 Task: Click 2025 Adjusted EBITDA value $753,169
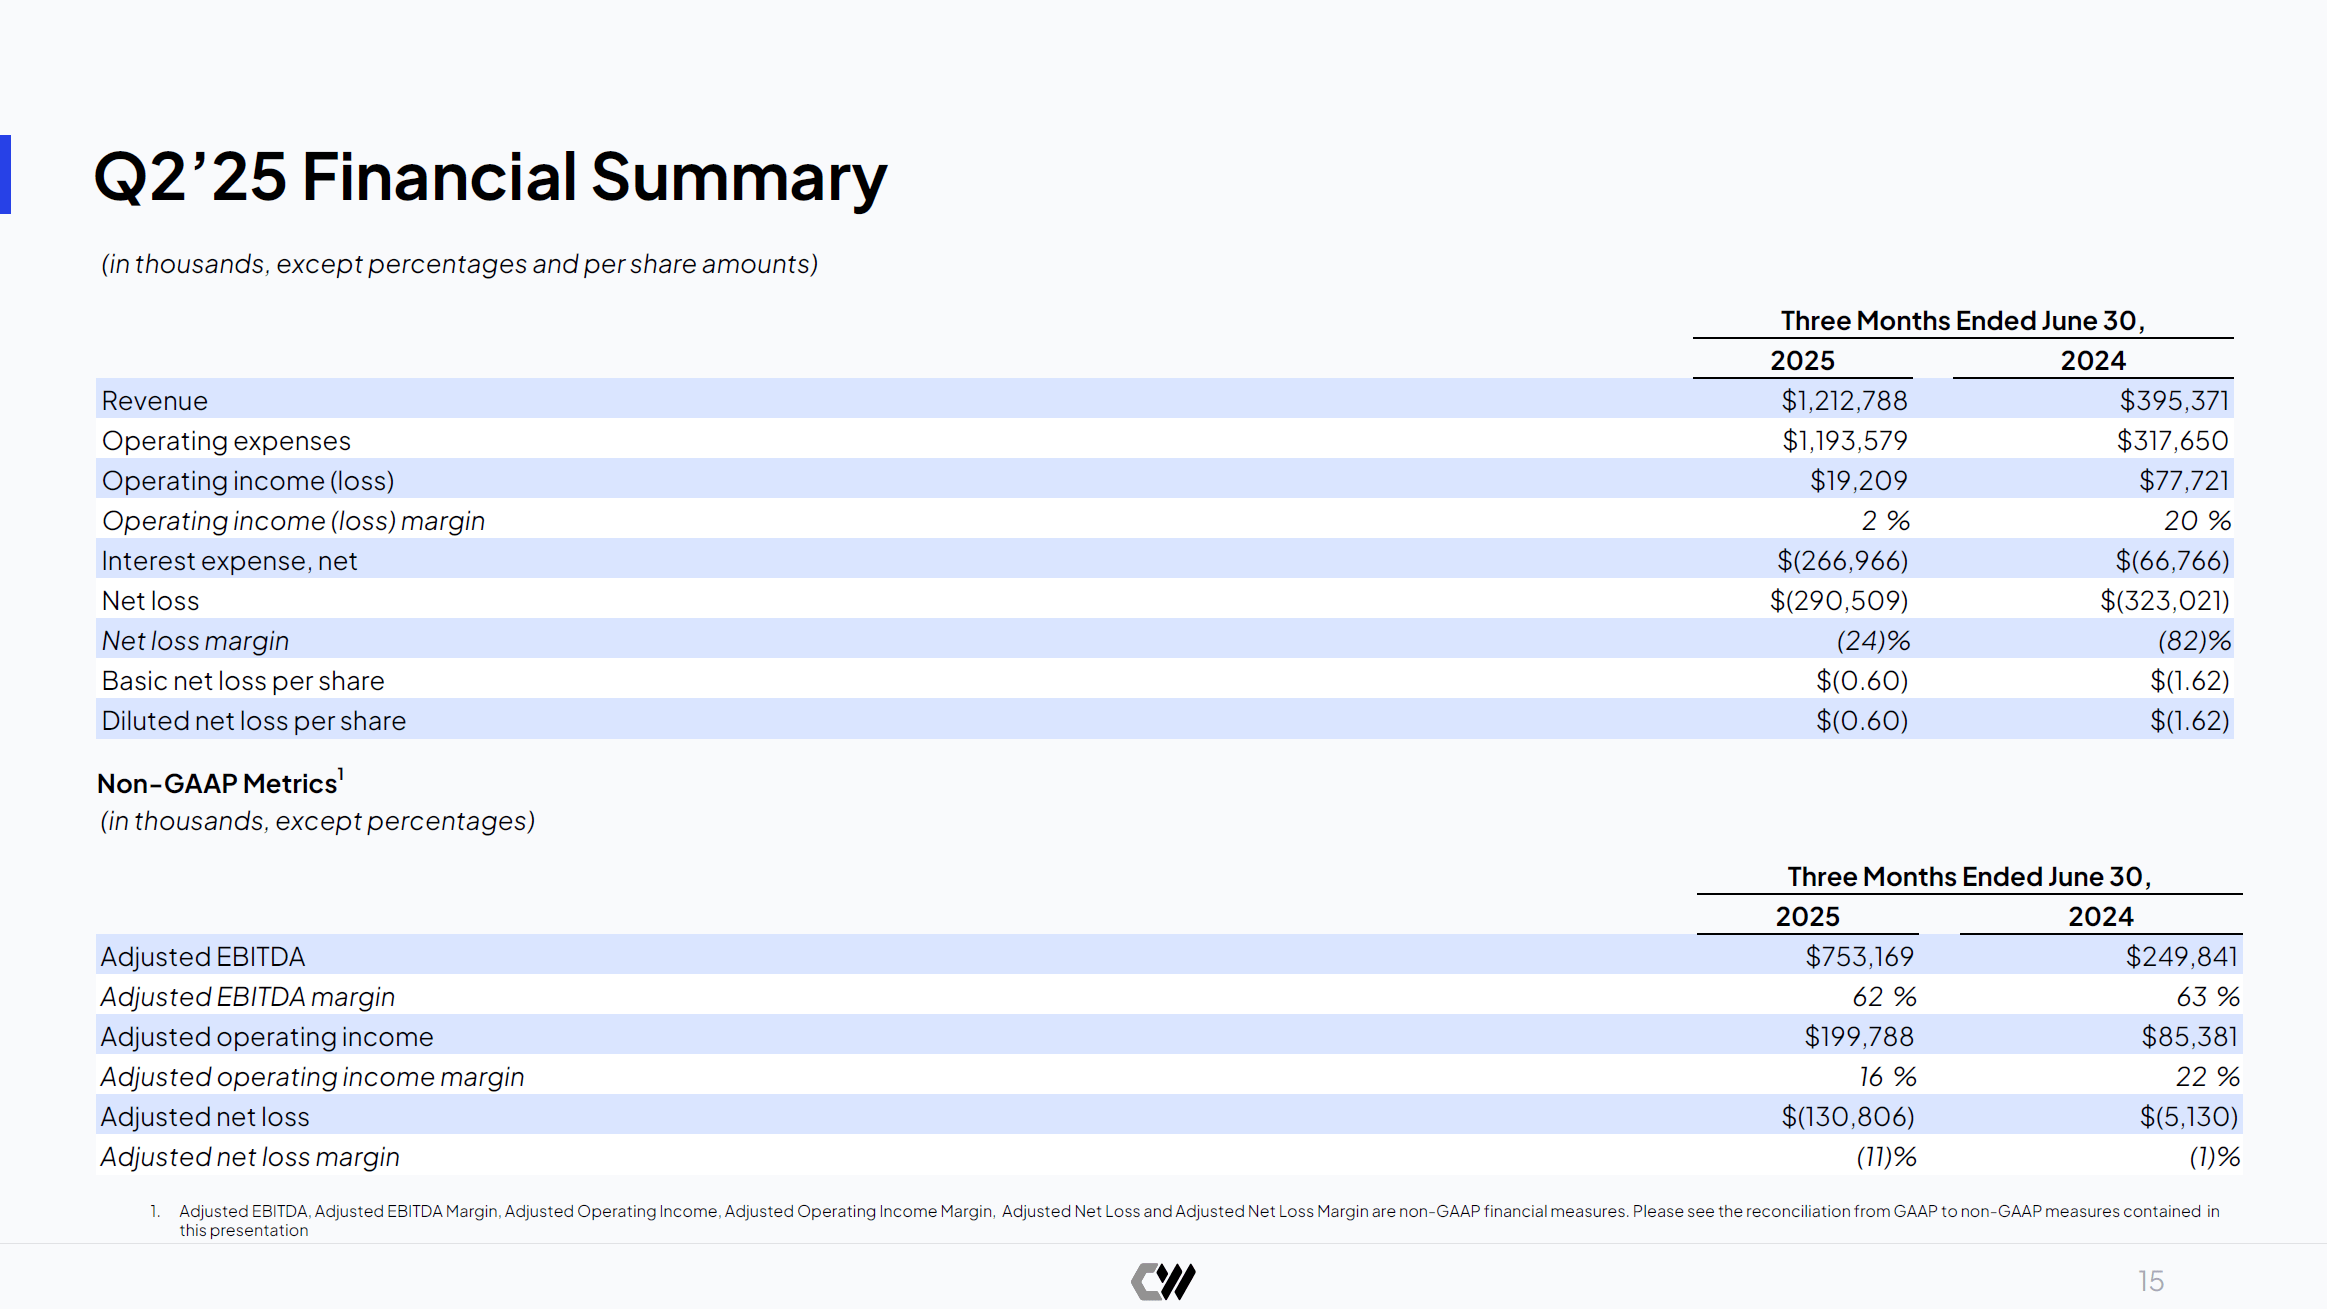pos(1859,957)
